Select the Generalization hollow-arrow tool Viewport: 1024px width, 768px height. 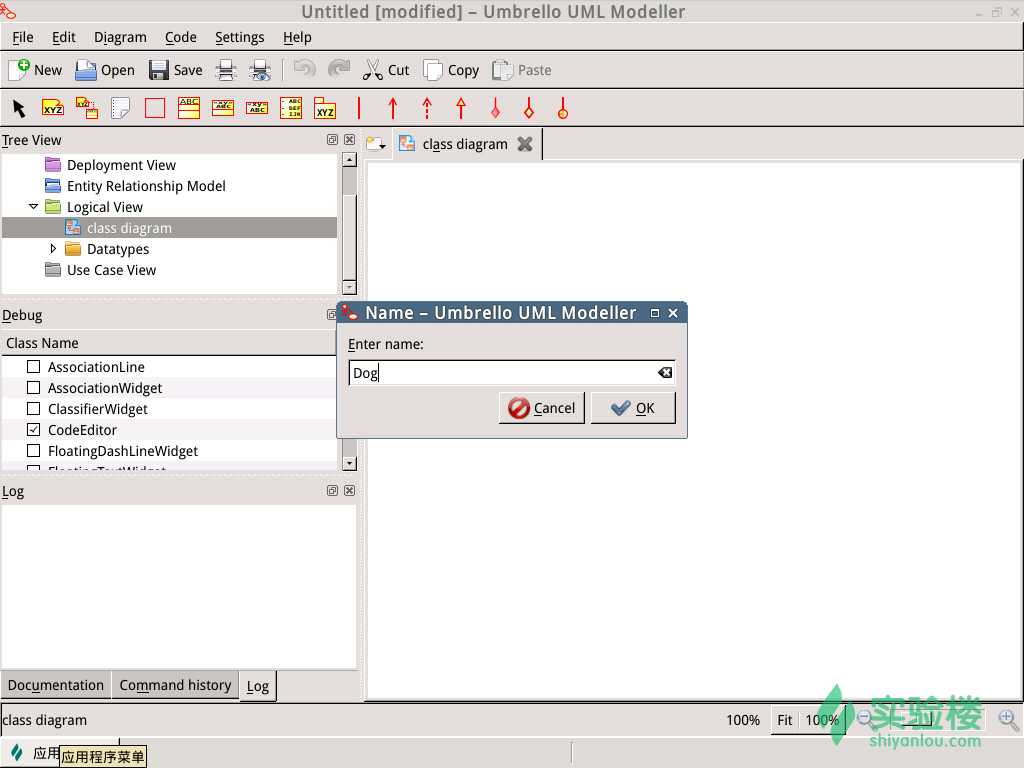pyautogui.click(x=461, y=108)
